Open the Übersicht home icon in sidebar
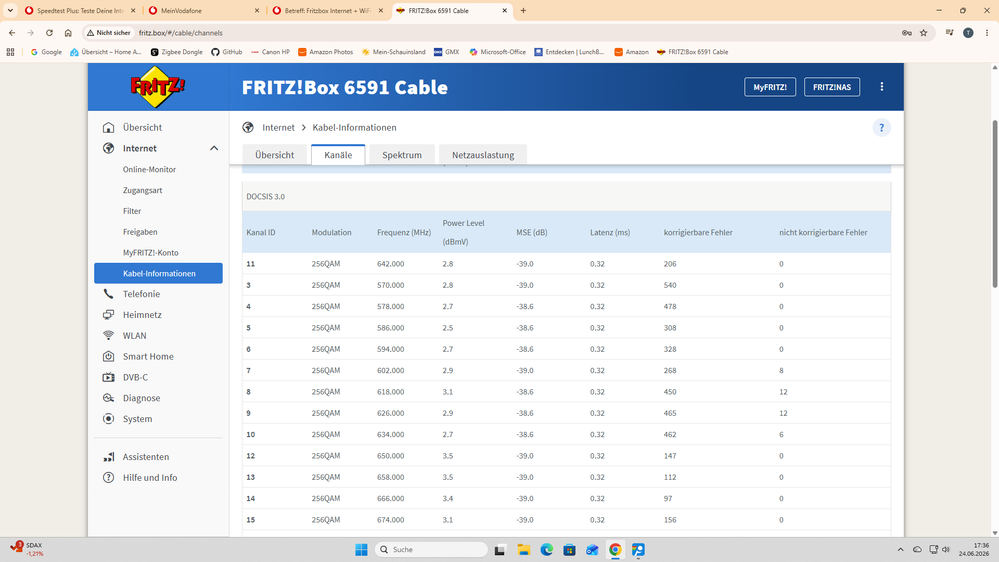This screenshot has width=999, height=562. pos(109,127)
